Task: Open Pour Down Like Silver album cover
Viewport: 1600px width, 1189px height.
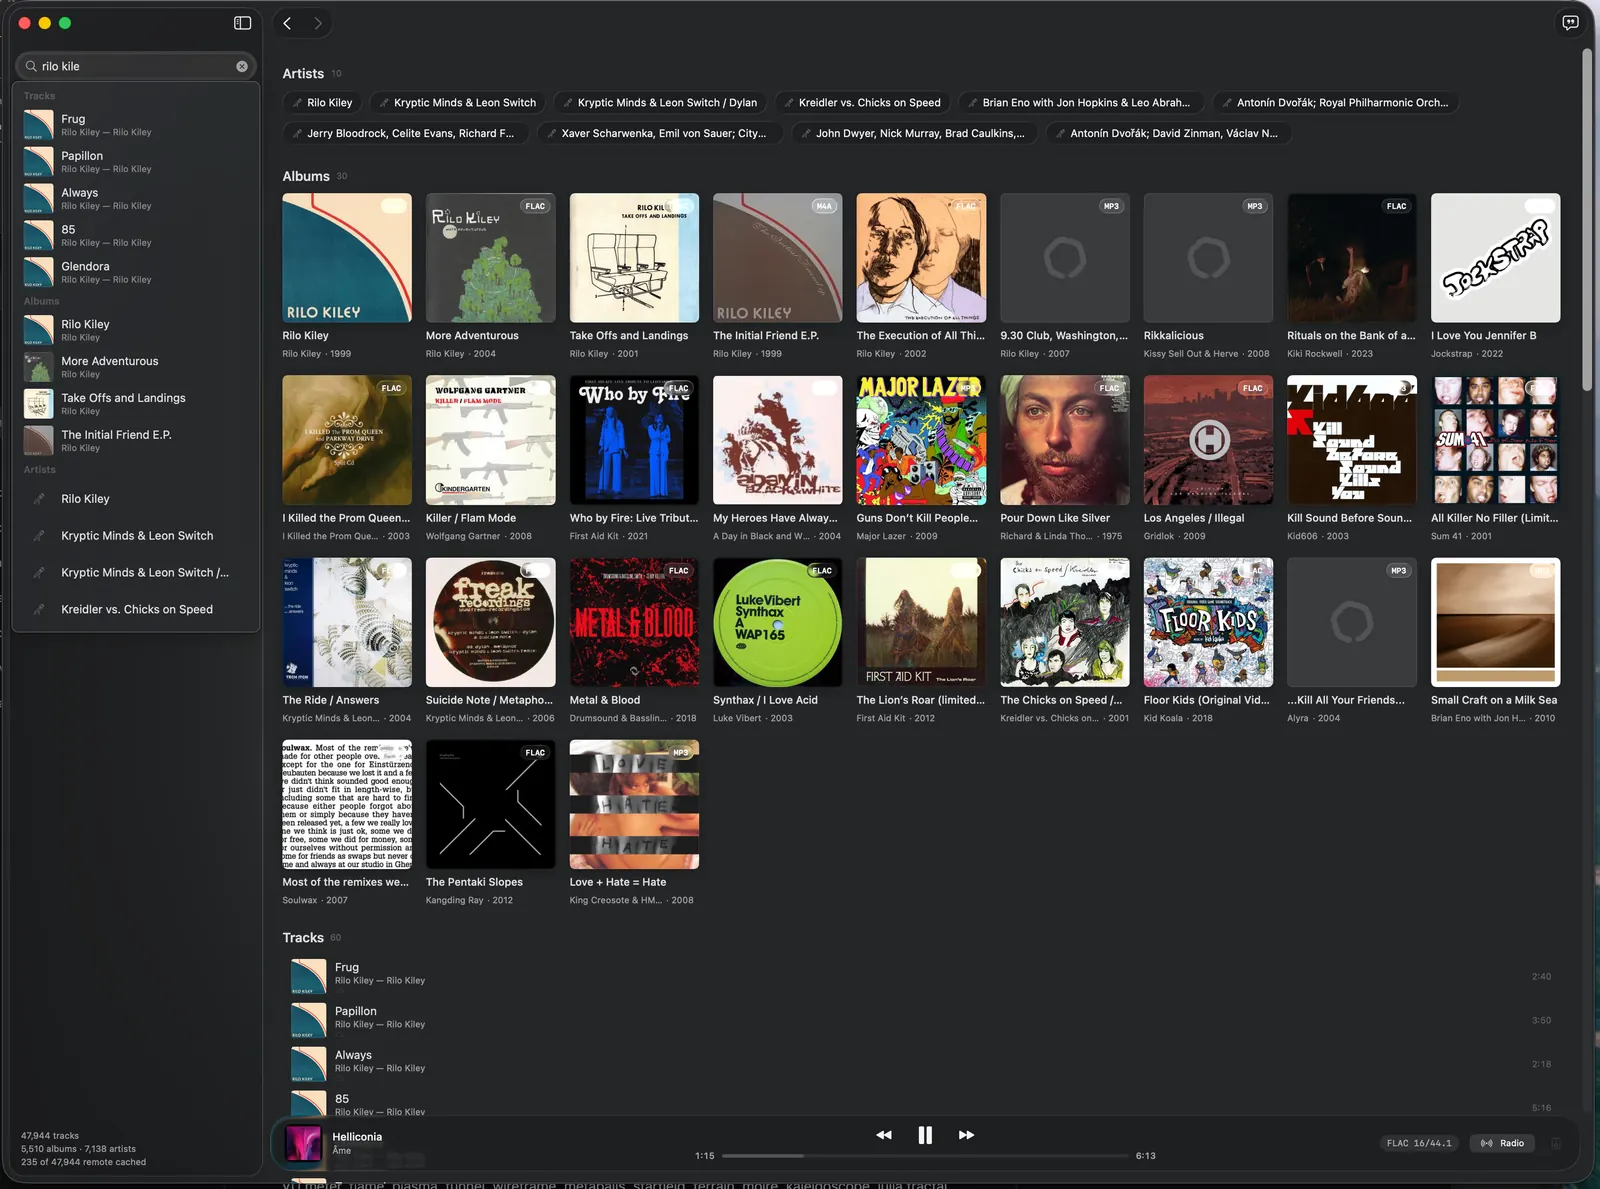Action: (1065, 440)
